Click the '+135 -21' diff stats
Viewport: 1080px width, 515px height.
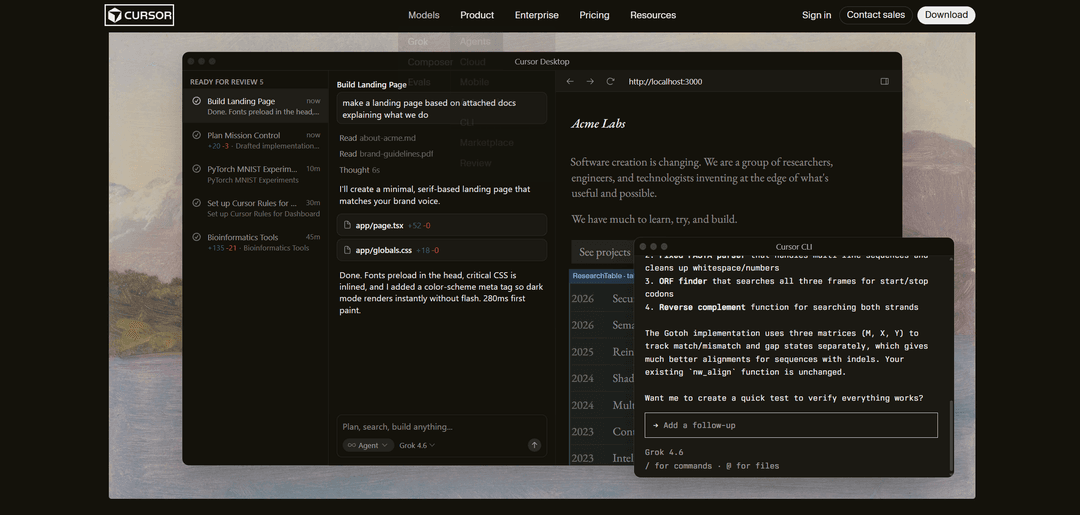pos(222,248)
